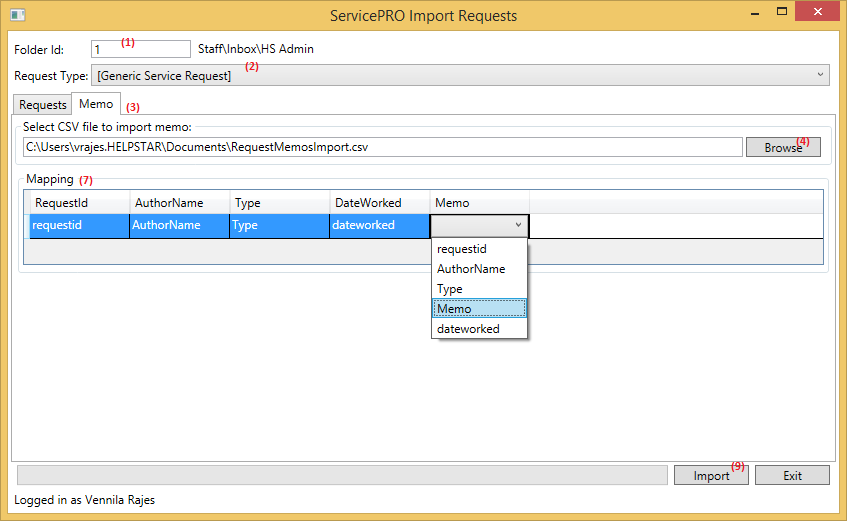847x521 pixels.
Task: Click the Browse button
Action: (783, 147)
